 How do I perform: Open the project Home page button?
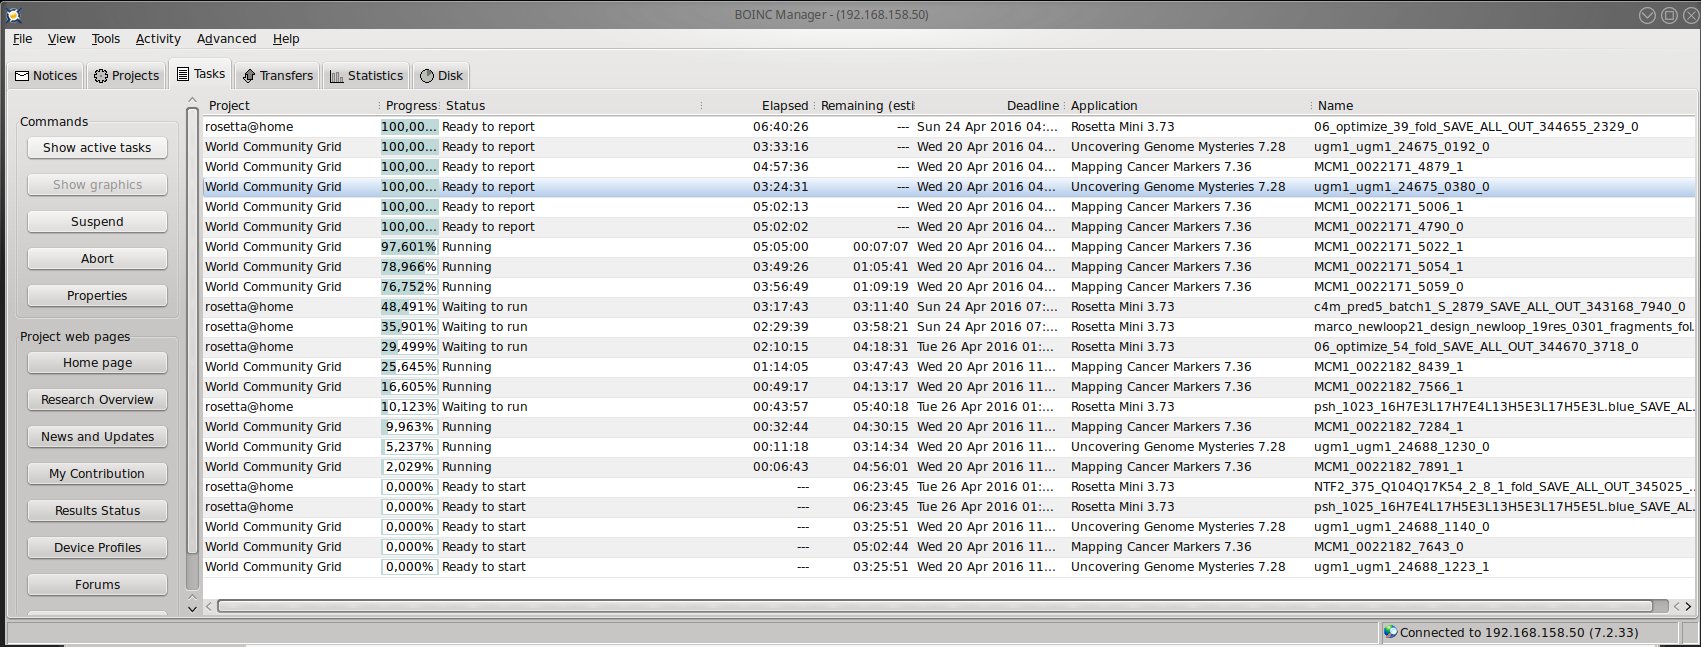pyautogui.click(x=97, y=363)
